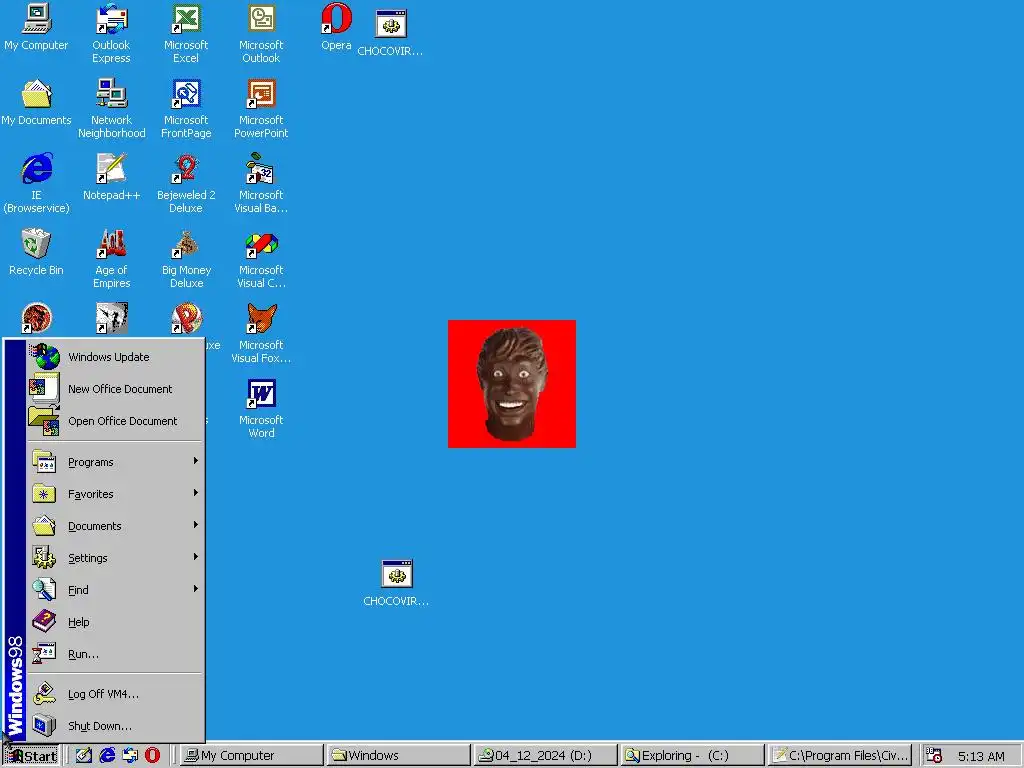Select the Bejeweled 2 Deluxe shortcut
The height and width of the screenshot is (768, 1024).
click(x=186, y=184)
